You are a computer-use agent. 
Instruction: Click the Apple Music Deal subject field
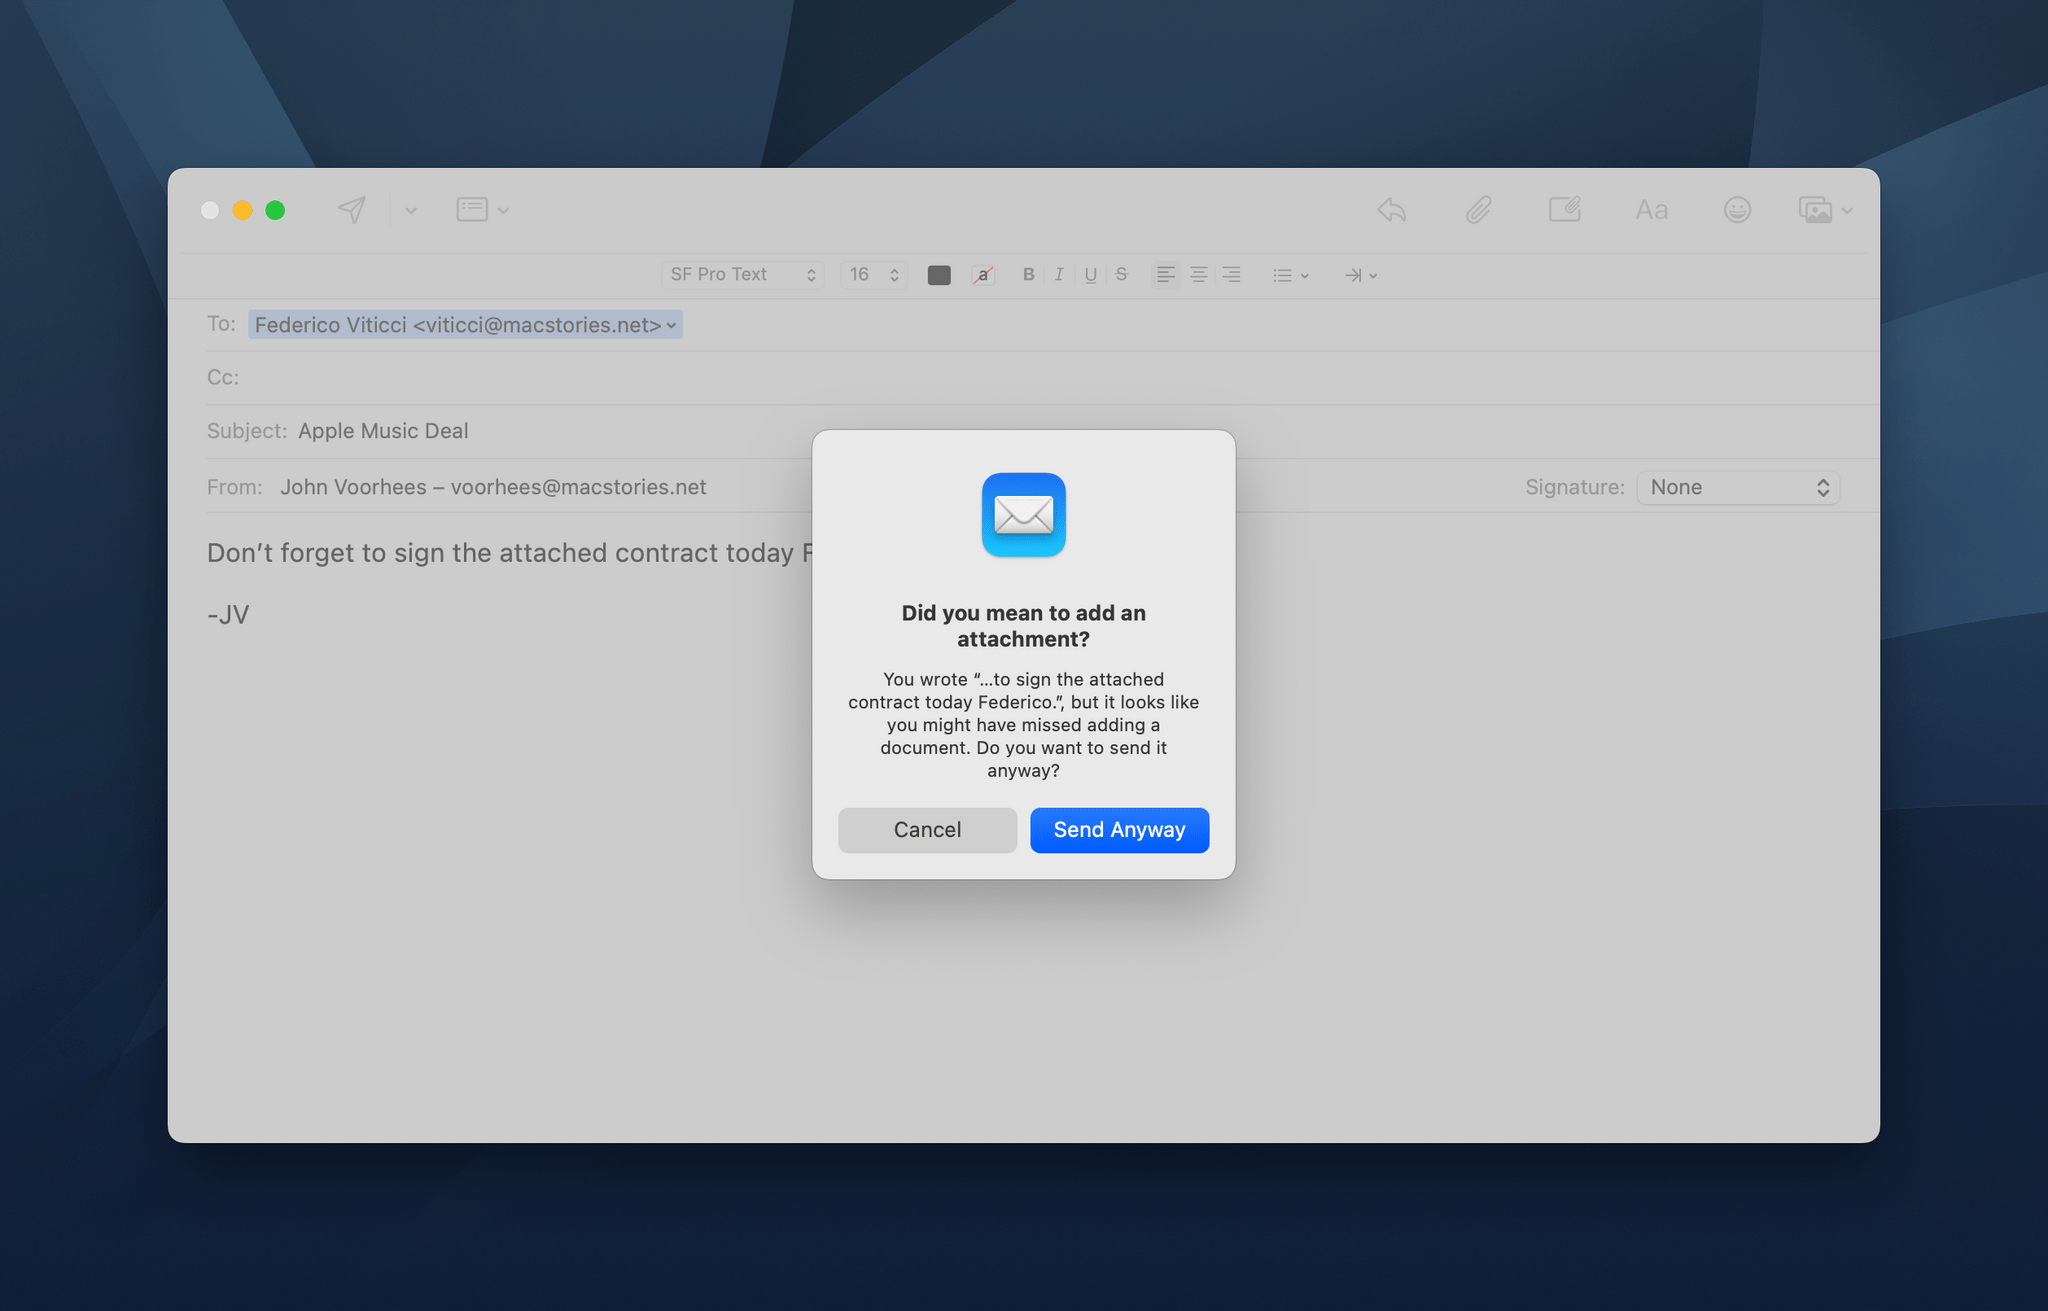click(383, 431)
